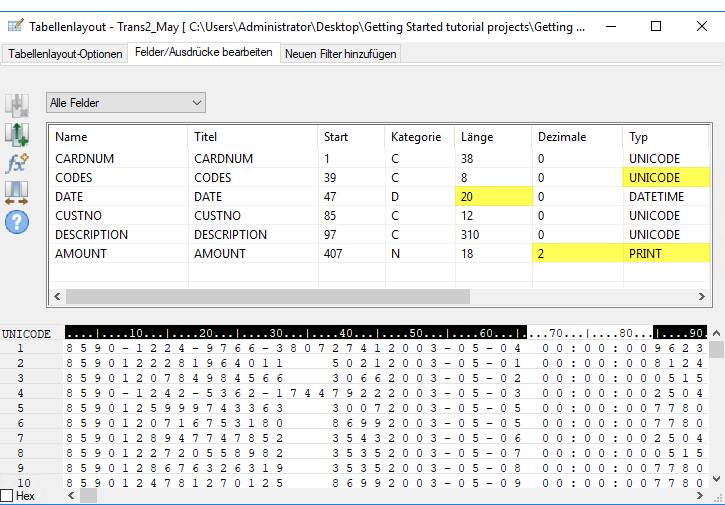Select the AMOUNT field row
This screenshot has height=505, width=725.
tap(80, 254)
